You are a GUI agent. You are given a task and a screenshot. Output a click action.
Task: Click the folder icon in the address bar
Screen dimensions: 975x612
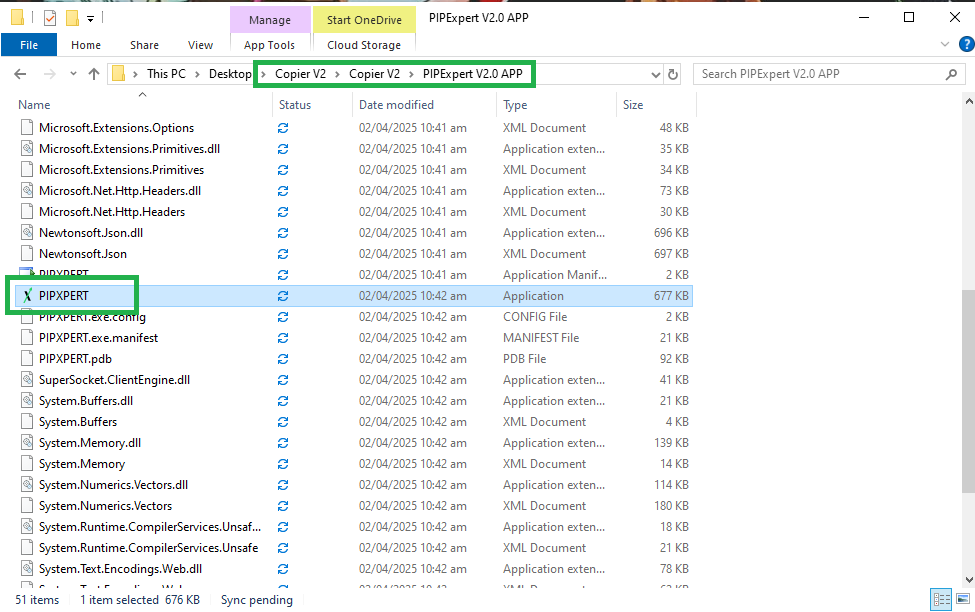click(118, 74)
